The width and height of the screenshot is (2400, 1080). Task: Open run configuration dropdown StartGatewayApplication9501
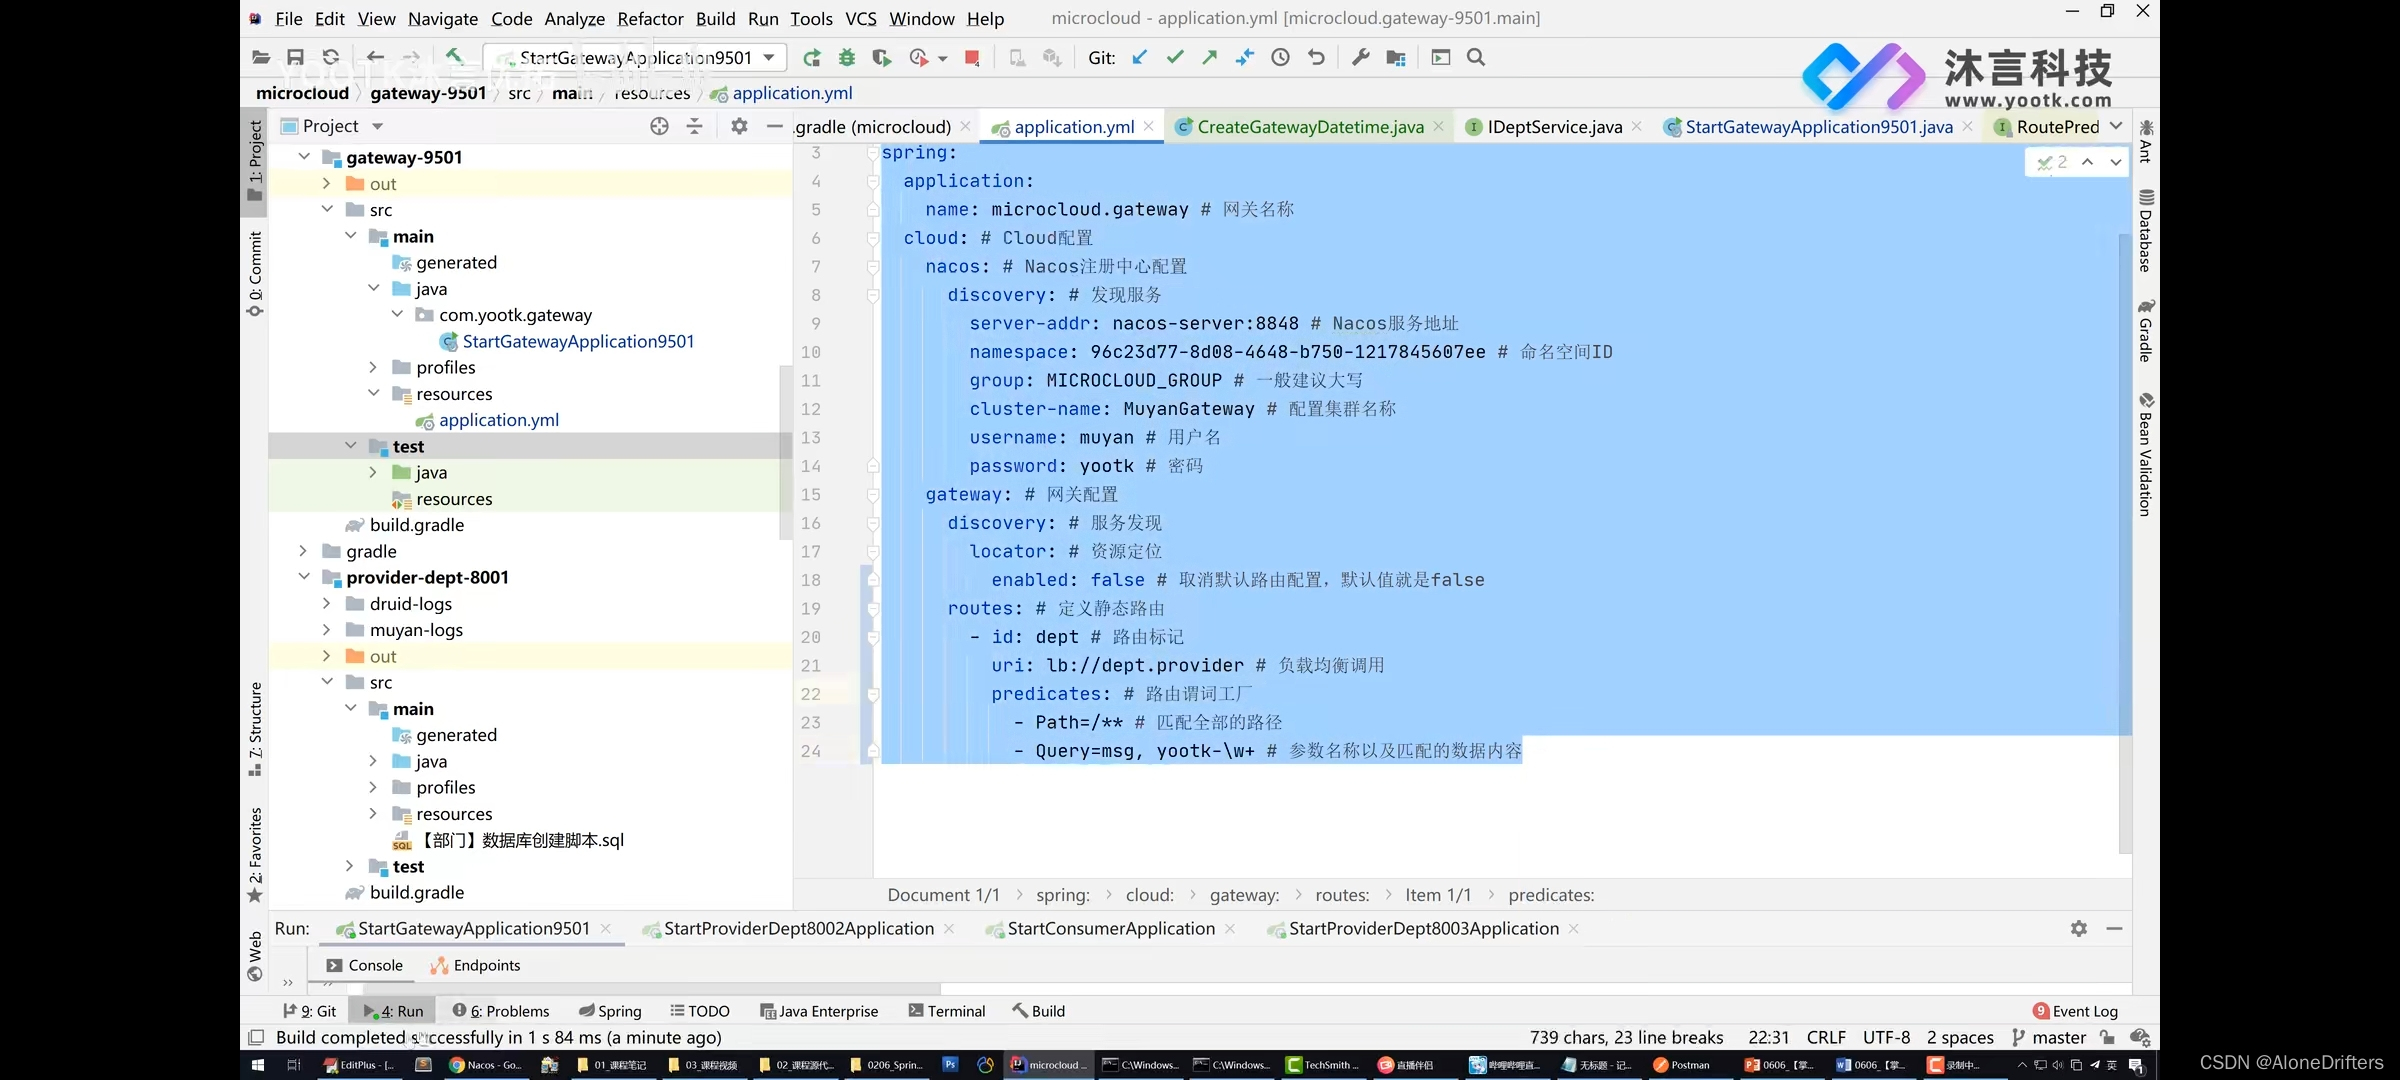coord(635,58)
